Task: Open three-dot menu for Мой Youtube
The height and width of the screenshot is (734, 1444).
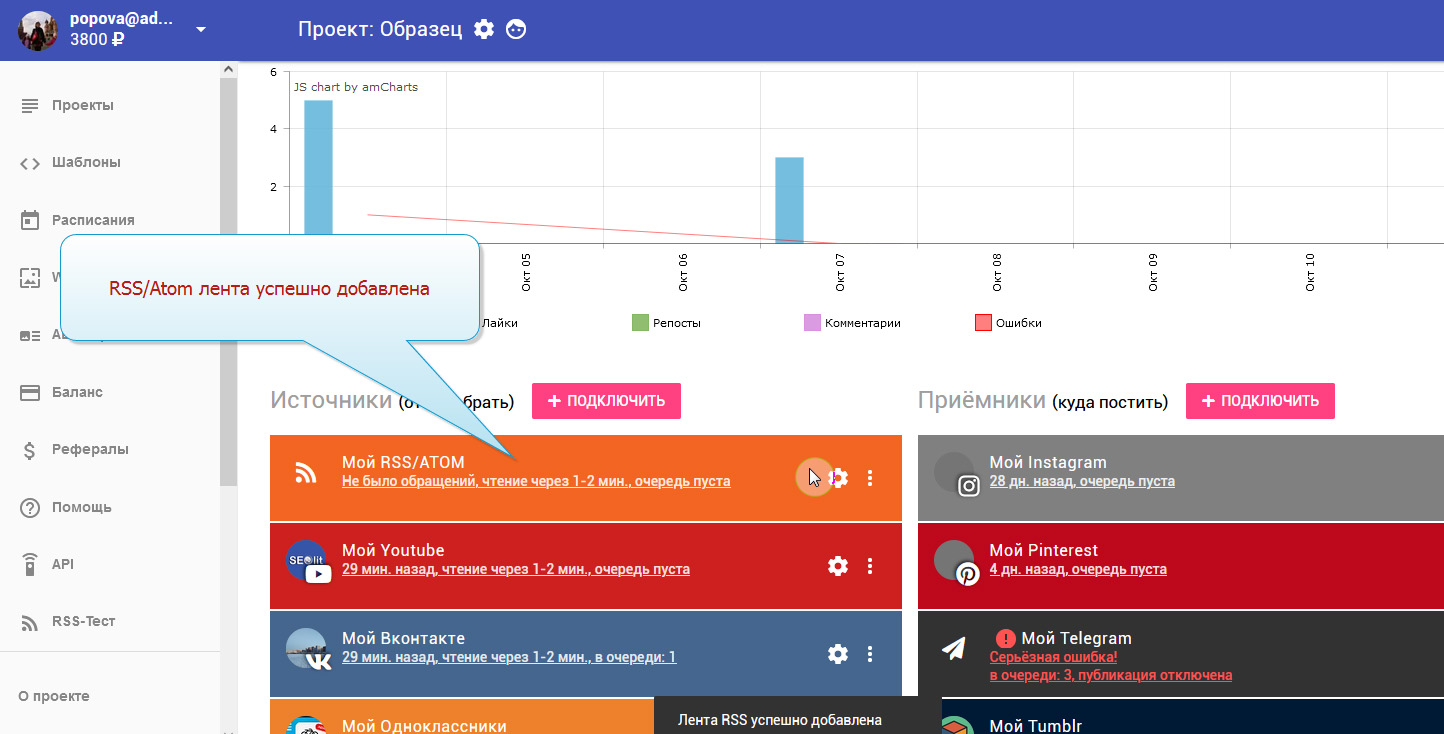Action: pos(870,566)
